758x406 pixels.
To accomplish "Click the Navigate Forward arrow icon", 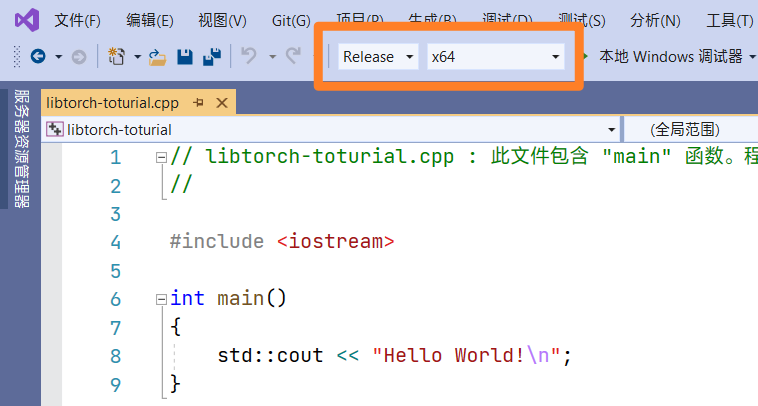I will pos(79,57).
